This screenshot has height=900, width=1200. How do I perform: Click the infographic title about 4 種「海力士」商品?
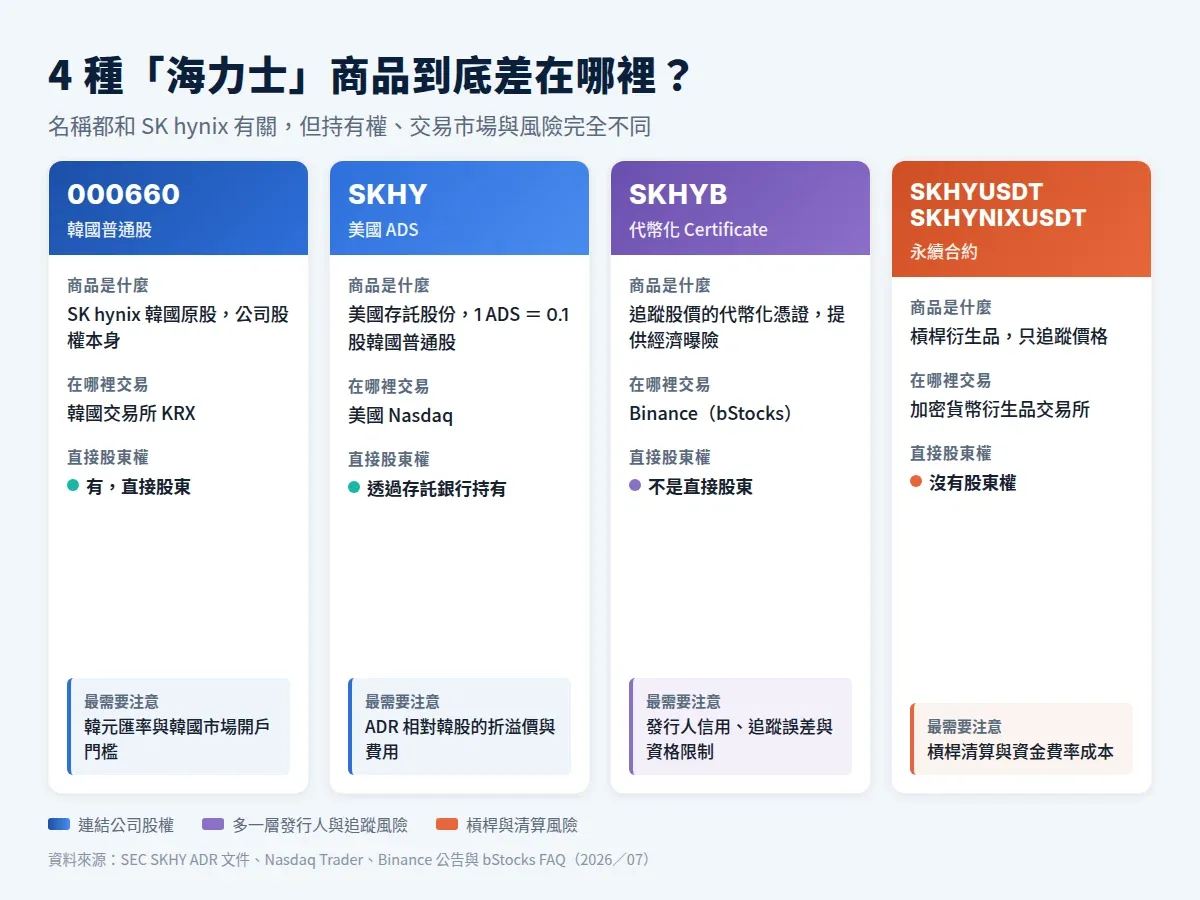coord(370,77)
